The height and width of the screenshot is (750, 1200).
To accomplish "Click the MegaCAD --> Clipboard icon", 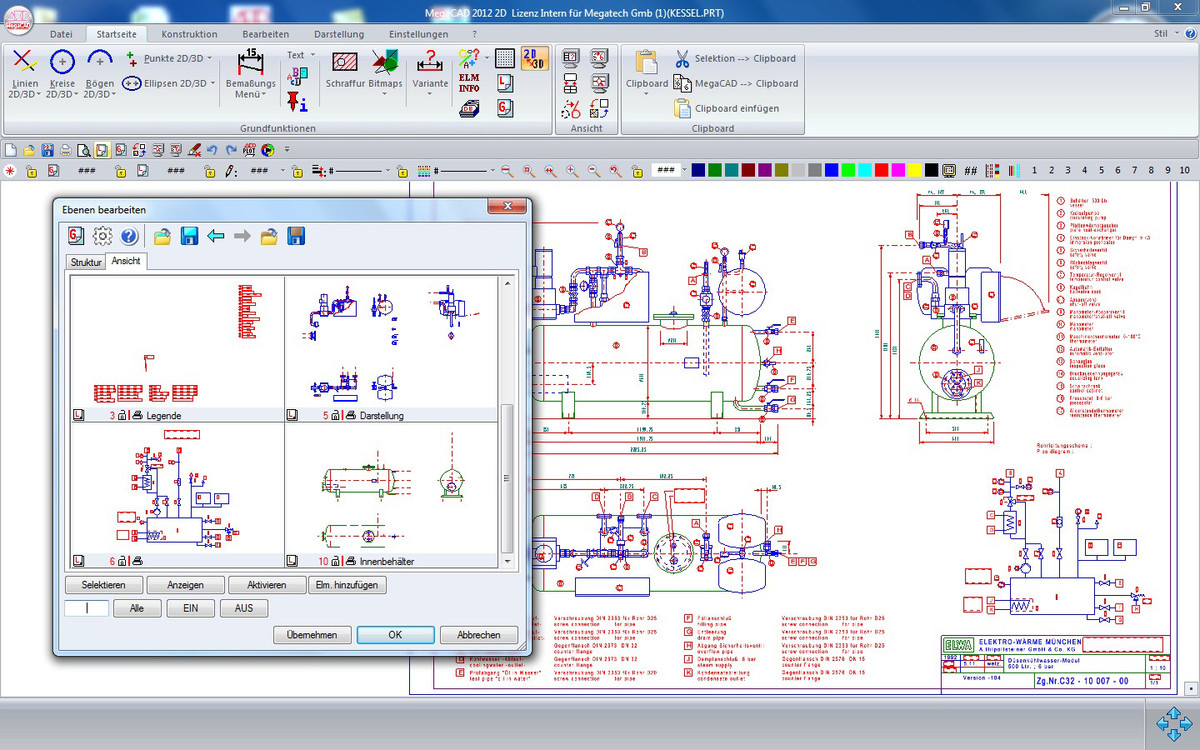I will click(x=682, y=83).
